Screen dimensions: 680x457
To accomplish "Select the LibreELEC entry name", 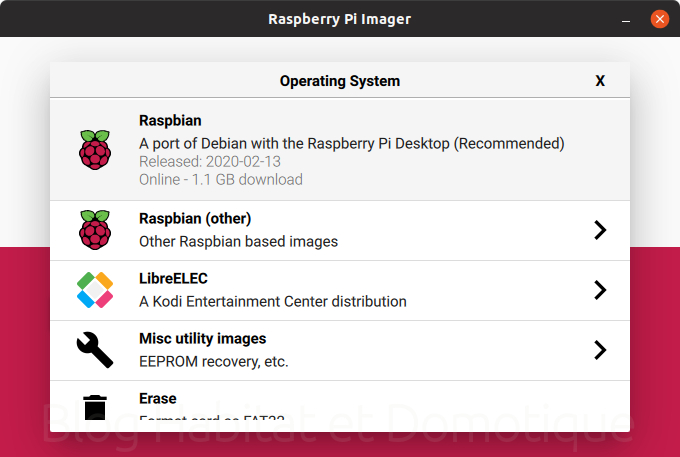I will click(x=175, y=279).
